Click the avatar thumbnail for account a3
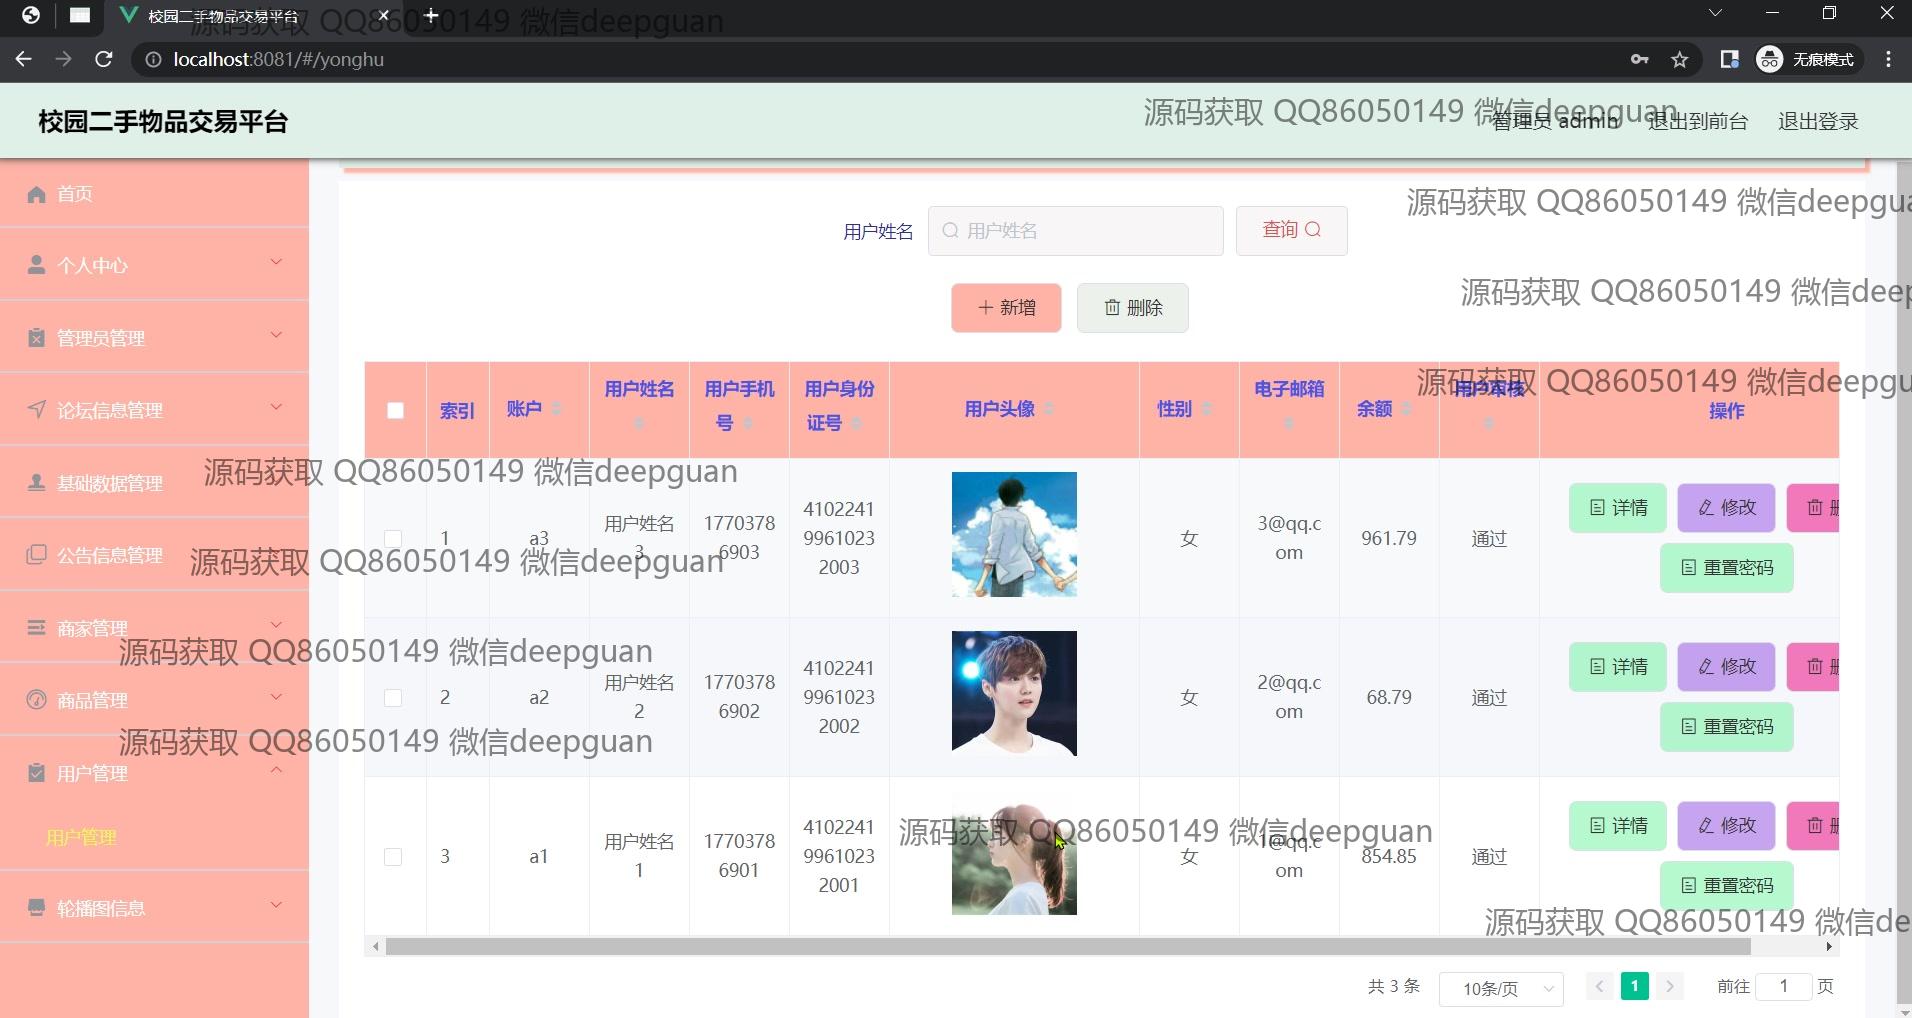The width and height of the screenshot is (1912, 1018). pyautogui.click(x=1014, y=534)
